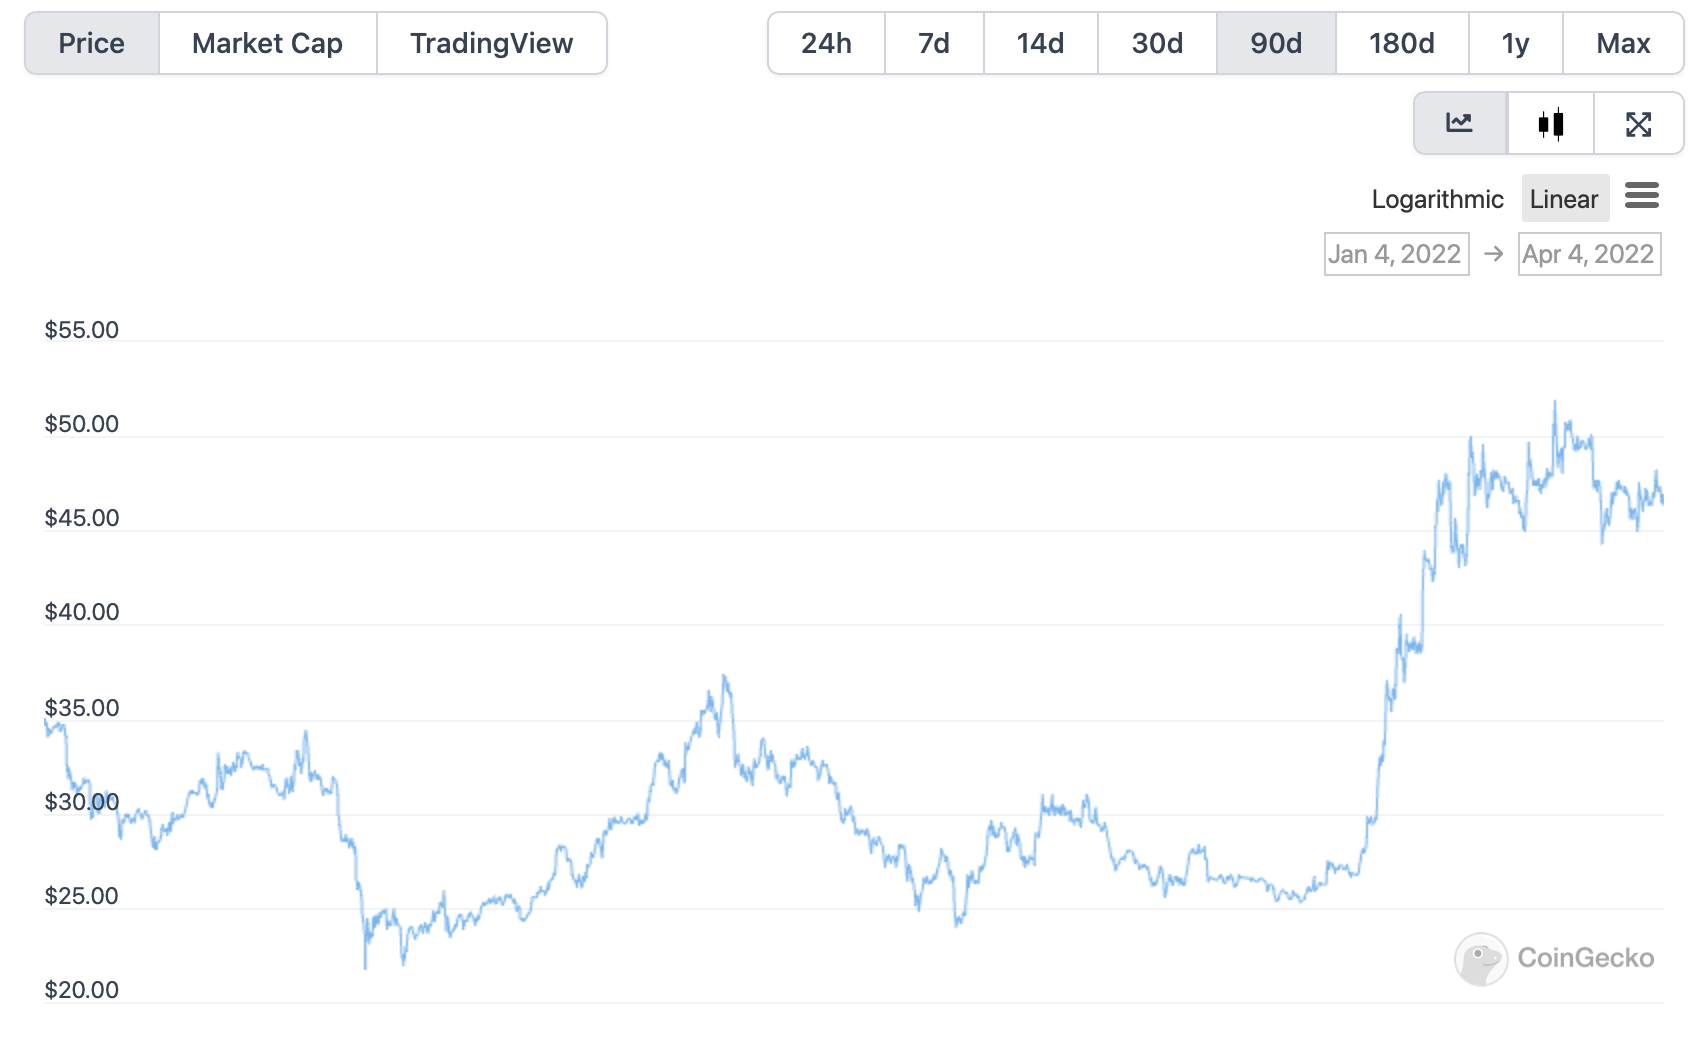This screenshot has height=1054, width=1708.
Task: Open the Price tab
Action: pos(92,43)
